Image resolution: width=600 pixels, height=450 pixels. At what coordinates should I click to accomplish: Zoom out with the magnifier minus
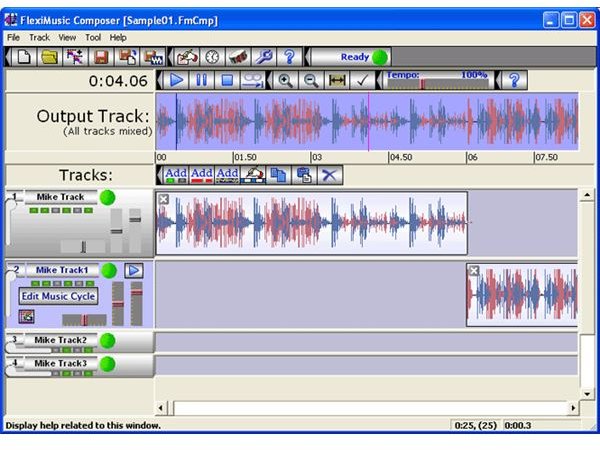(311, 80)
